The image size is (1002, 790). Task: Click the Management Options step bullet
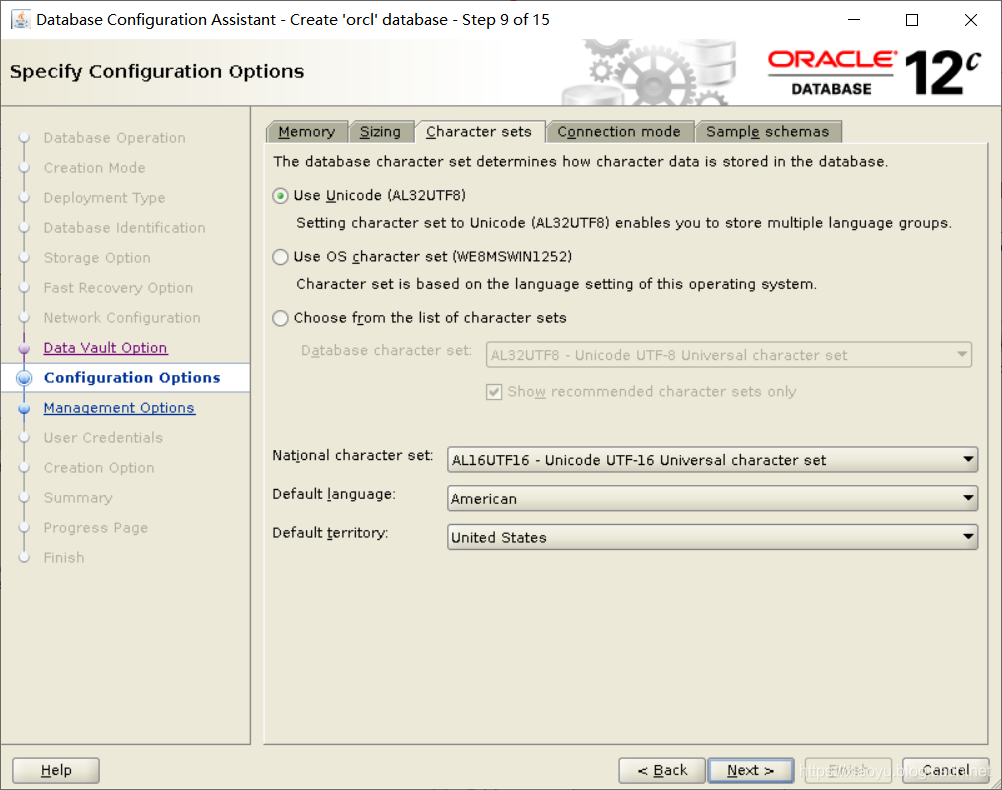(x=24, y=408)
